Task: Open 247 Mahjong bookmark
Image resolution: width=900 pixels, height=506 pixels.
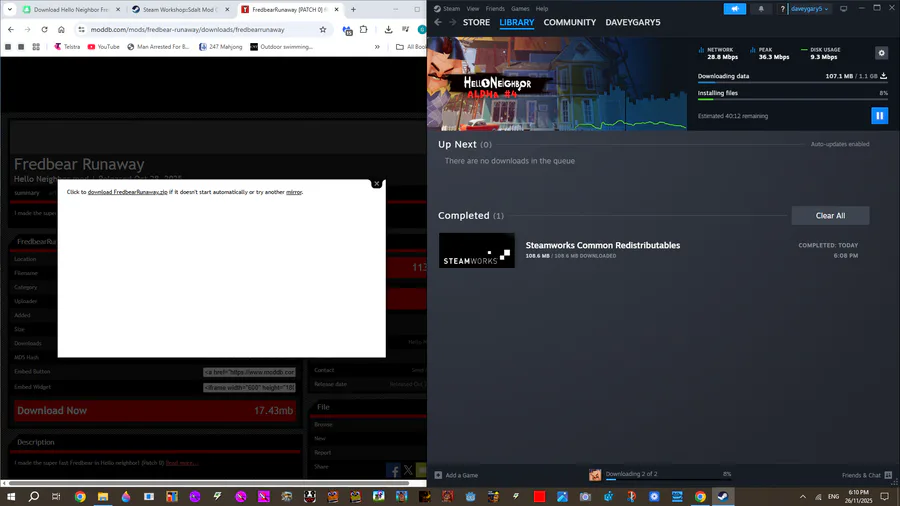Action: (x=220, y=47)
